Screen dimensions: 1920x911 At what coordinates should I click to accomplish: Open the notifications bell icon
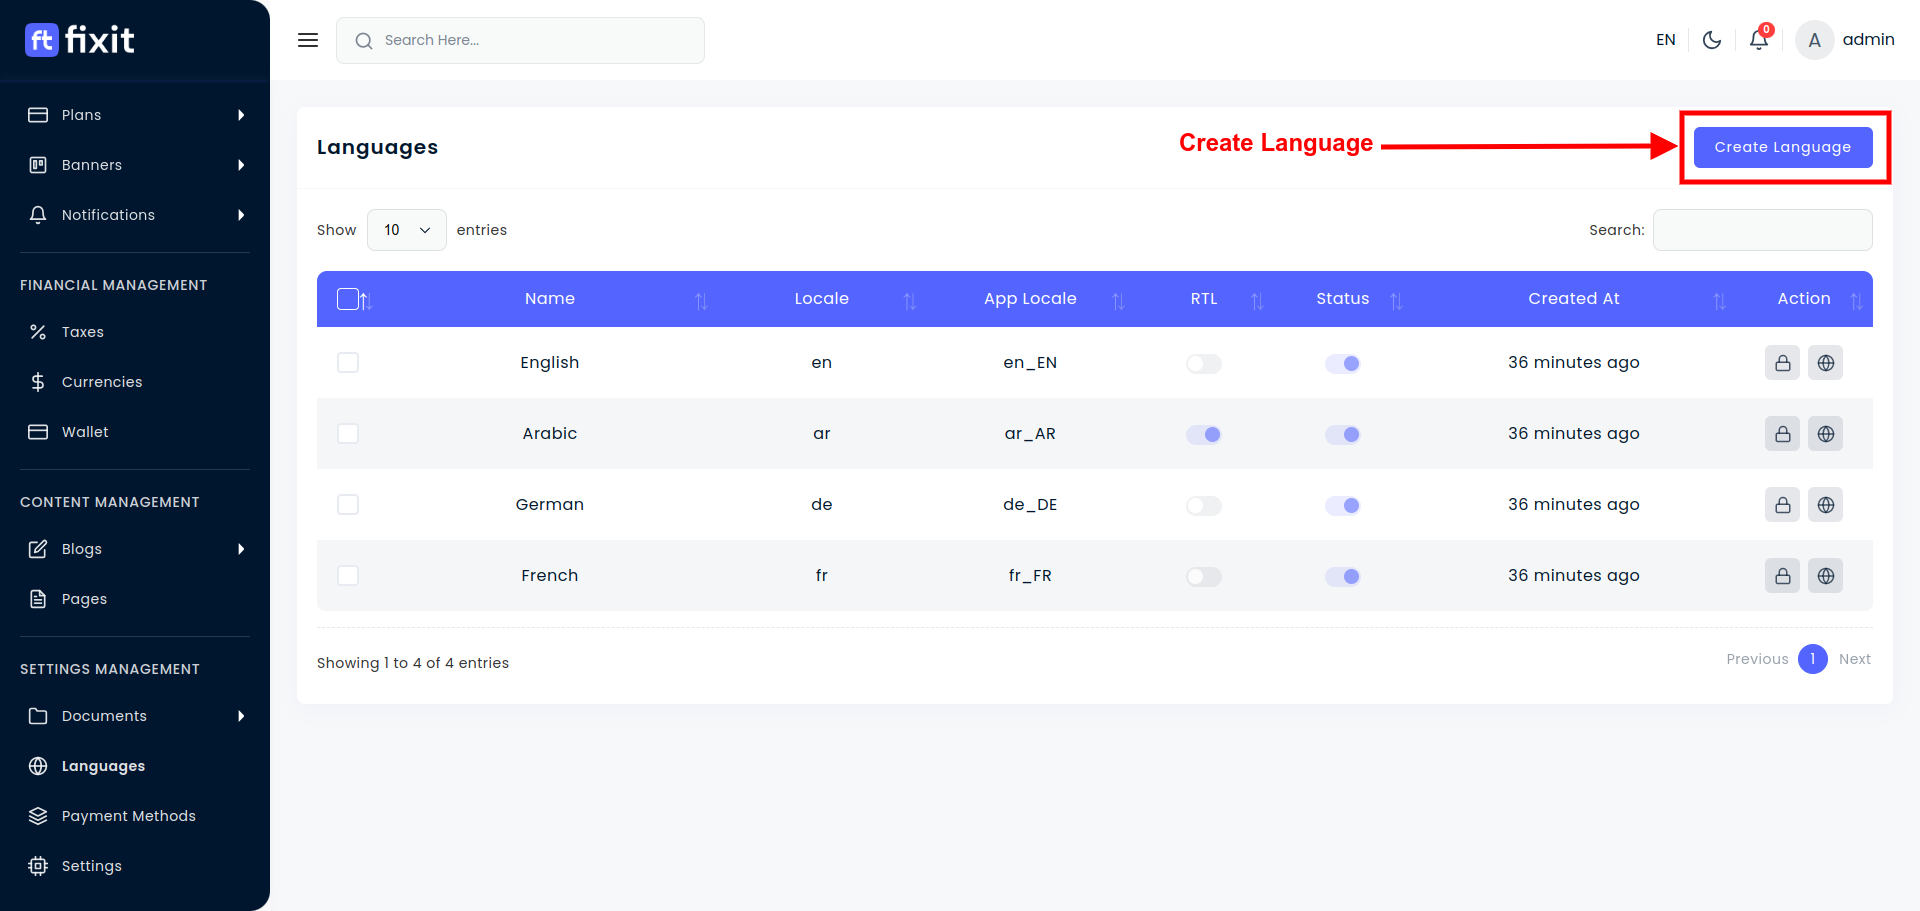coord(1759,39)
